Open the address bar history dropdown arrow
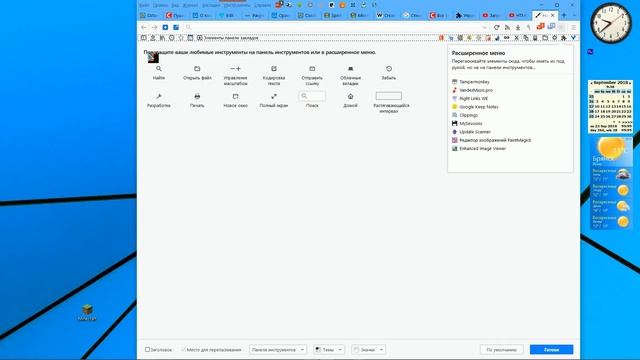Image resolution: width=640 pixels, height=360 pixels. tap(484, 27)
